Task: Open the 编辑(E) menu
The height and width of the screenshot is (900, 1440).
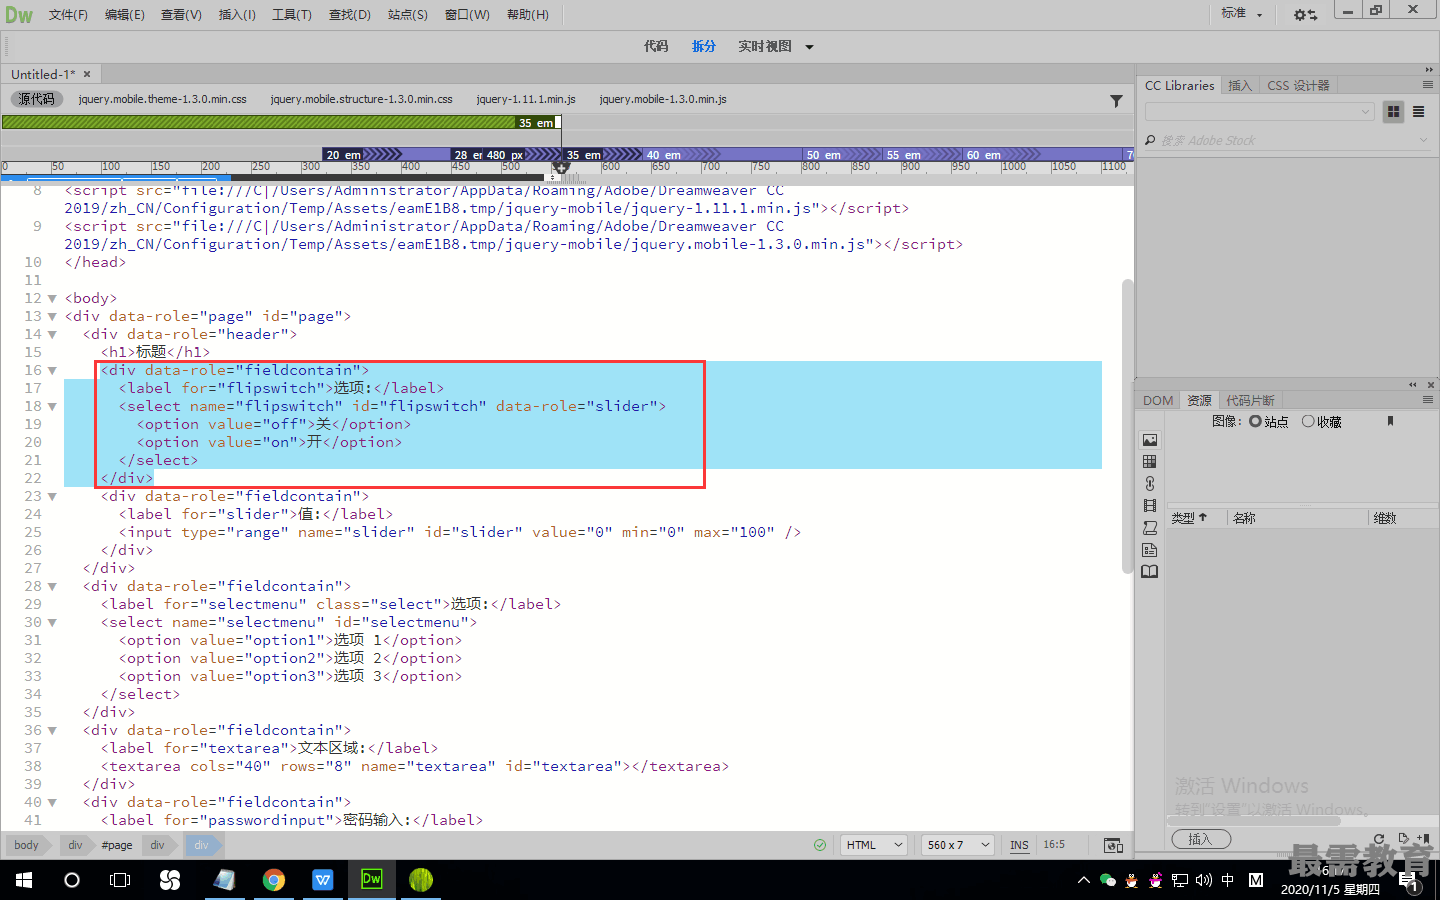Action: tap(125, 15)
